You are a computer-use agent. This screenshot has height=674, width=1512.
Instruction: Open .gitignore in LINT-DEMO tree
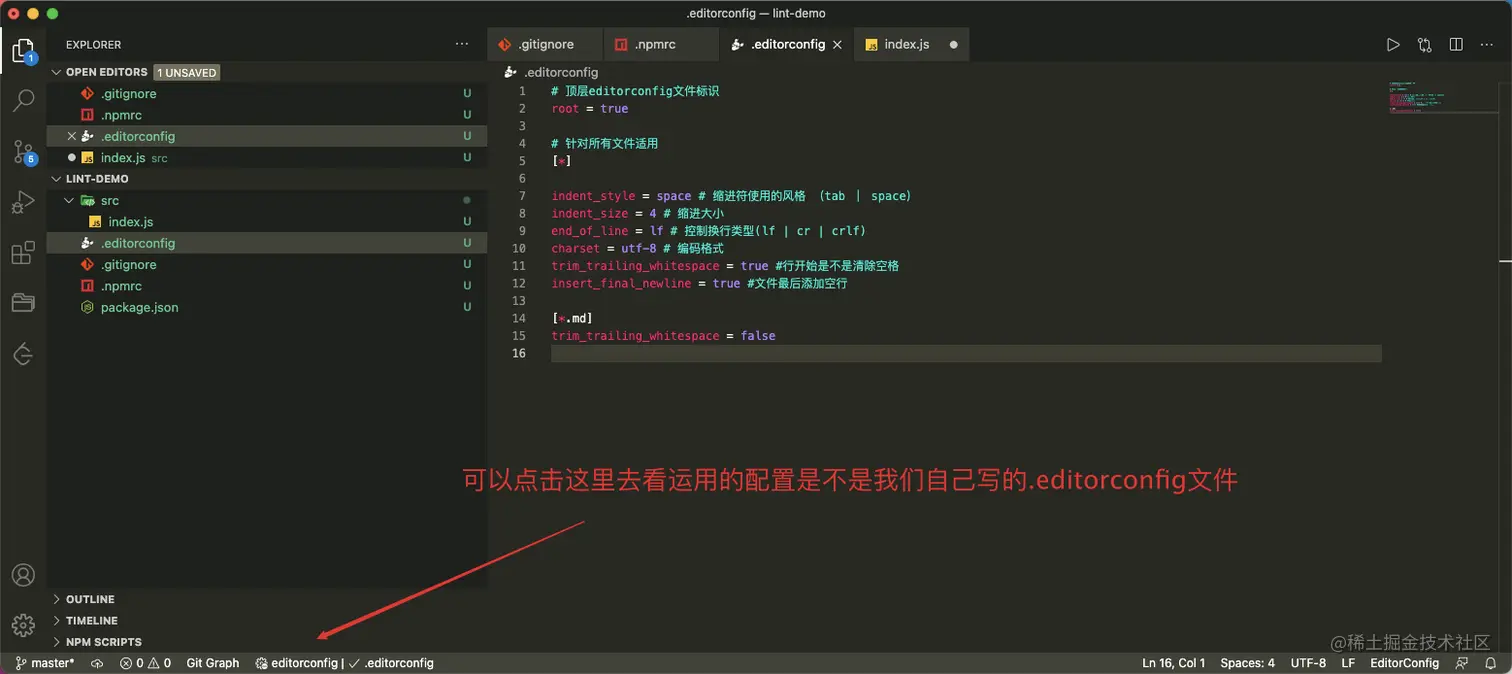267,265
